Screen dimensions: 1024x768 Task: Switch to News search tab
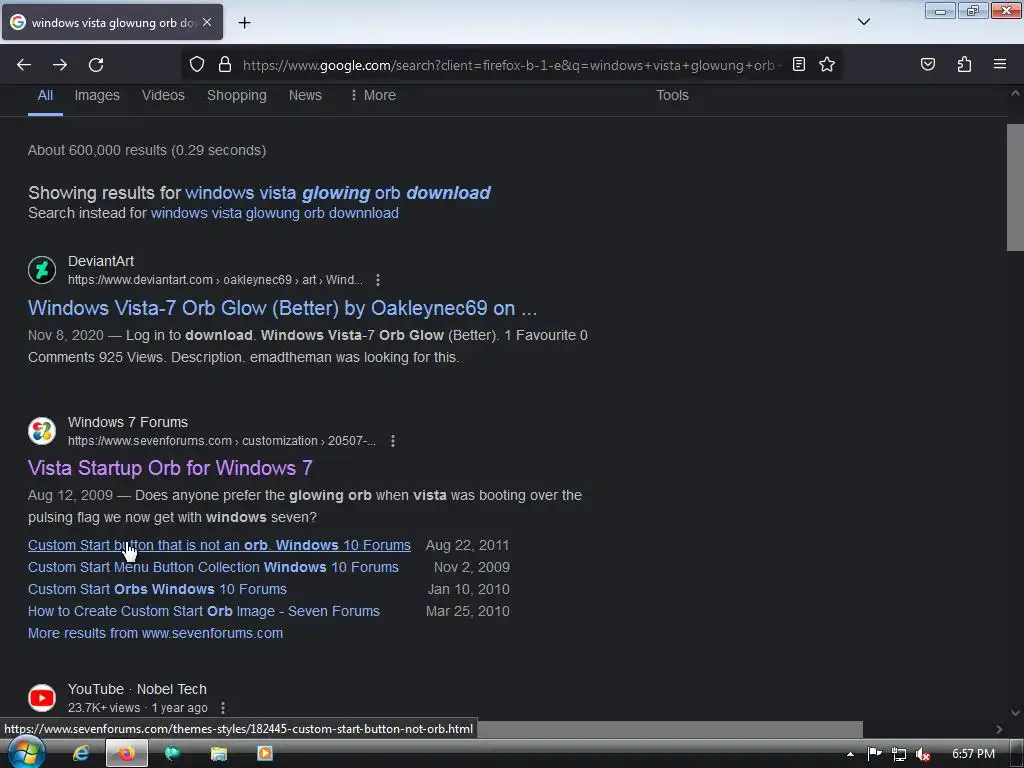[305, 95]
